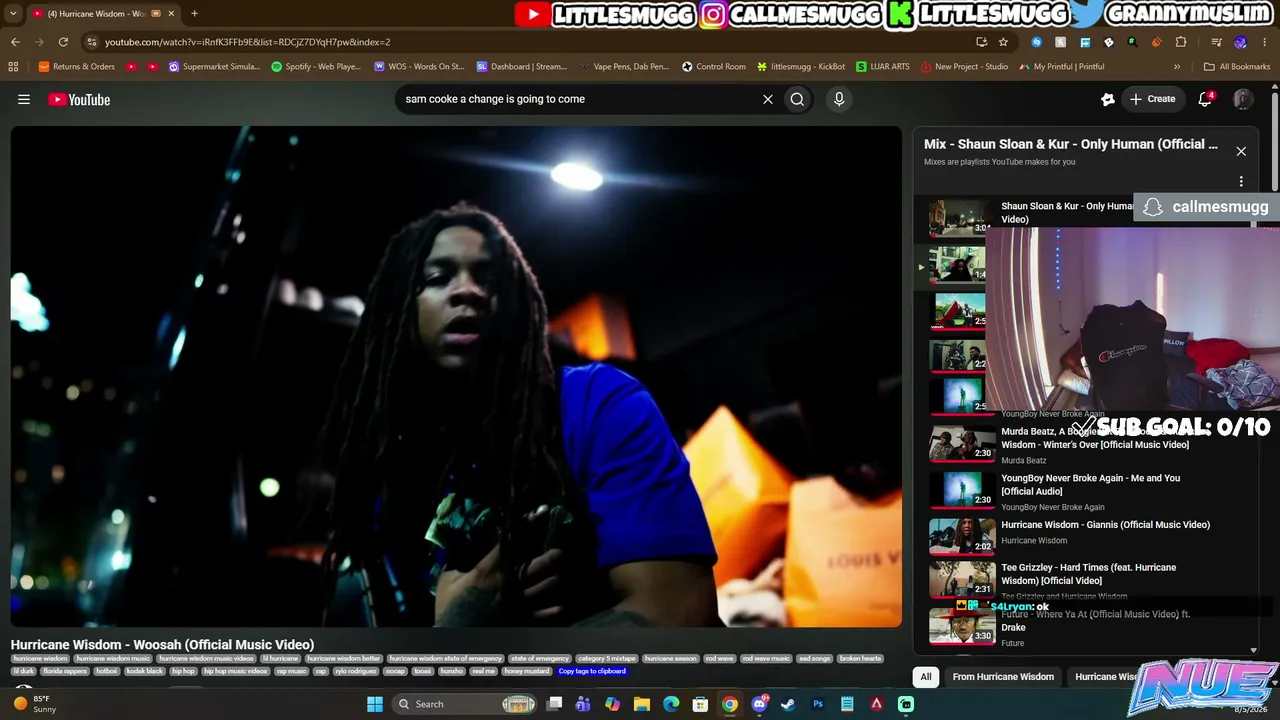Viewport: 1280px width, 720px height.
Task: Open Discord from the taskbar
Action: coord(759,704)
